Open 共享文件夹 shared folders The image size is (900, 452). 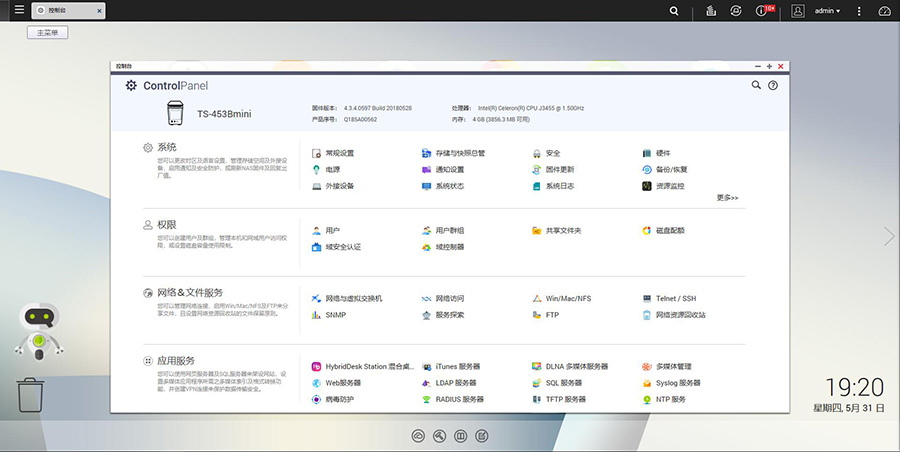562,230
